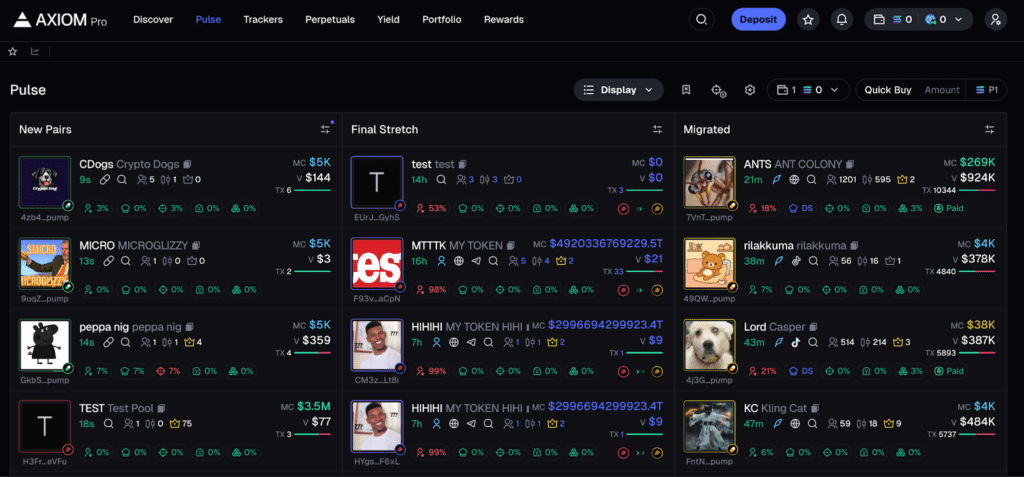Click the Deposit button
This screenshot has height=477, width=1024.
[x=758, y=20]
